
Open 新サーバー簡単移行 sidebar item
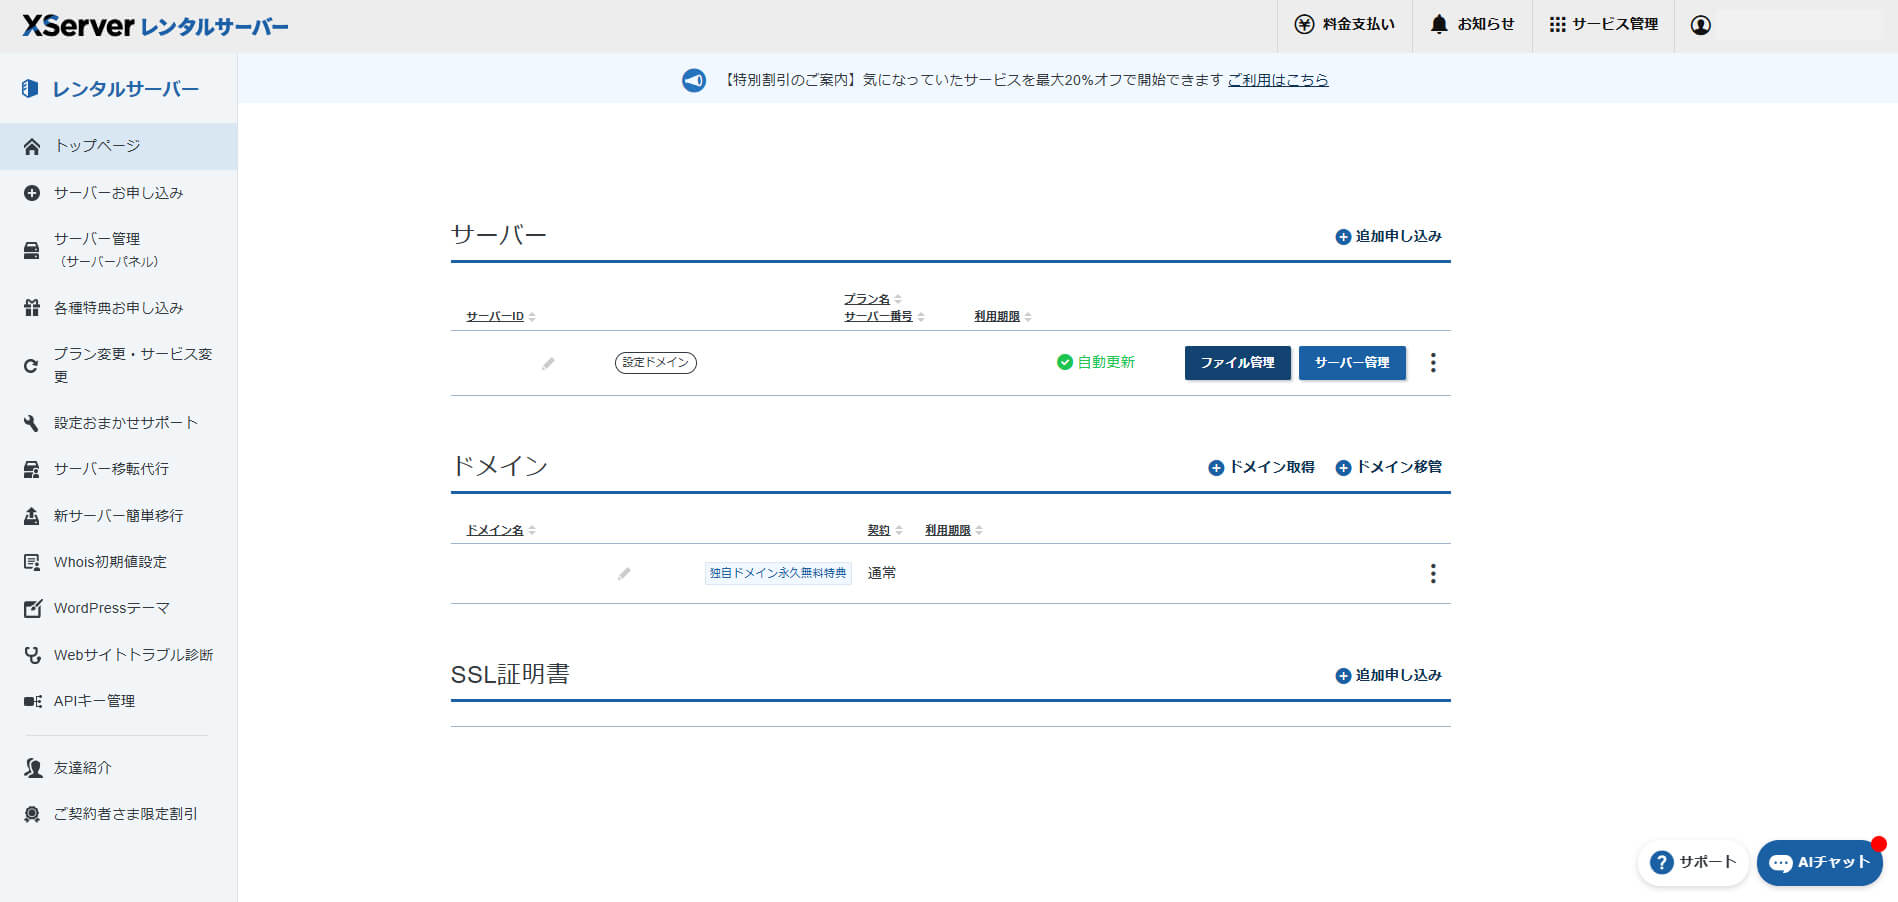click(x=118, y=516)
